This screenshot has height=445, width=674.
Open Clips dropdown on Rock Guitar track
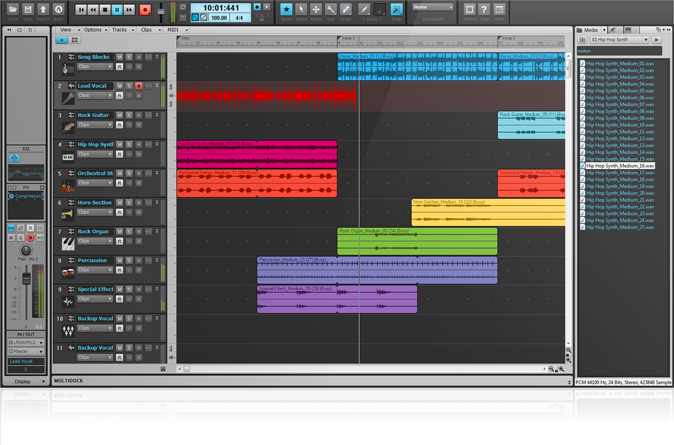coord(95,125)
